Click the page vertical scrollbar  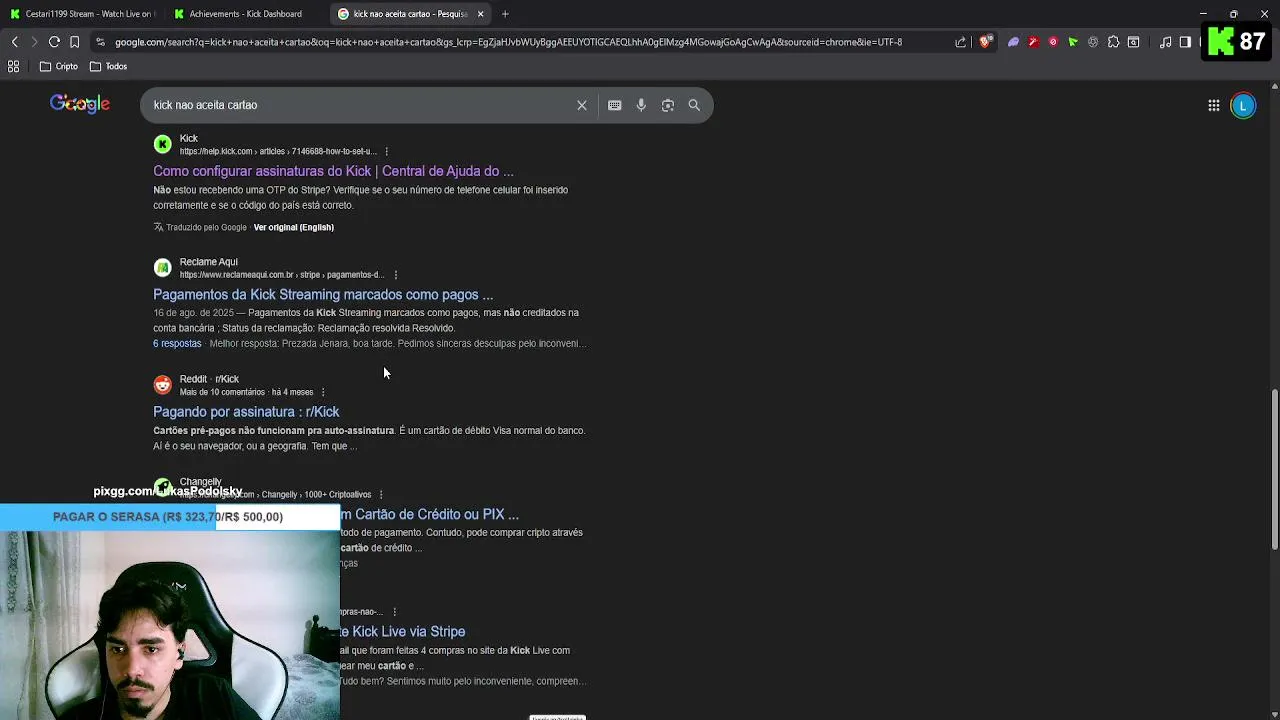(1274, 468)
